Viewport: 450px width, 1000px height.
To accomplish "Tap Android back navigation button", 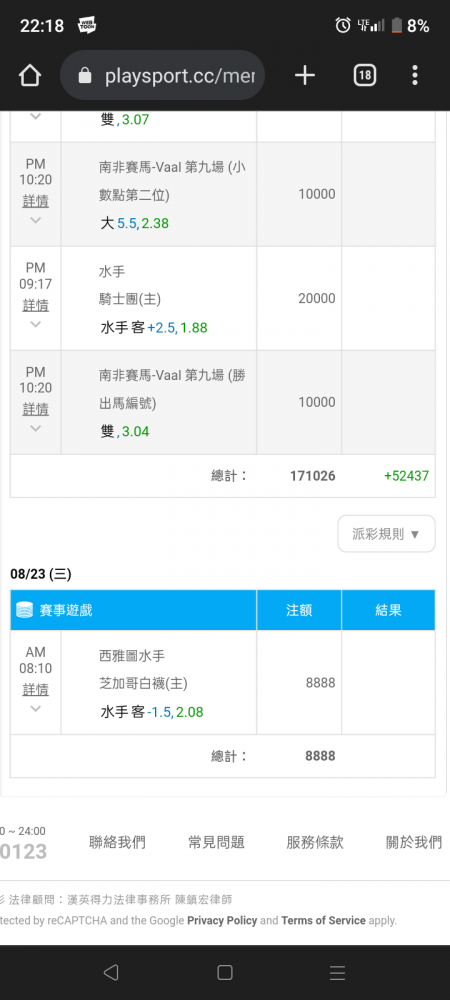I will (111, 972).
